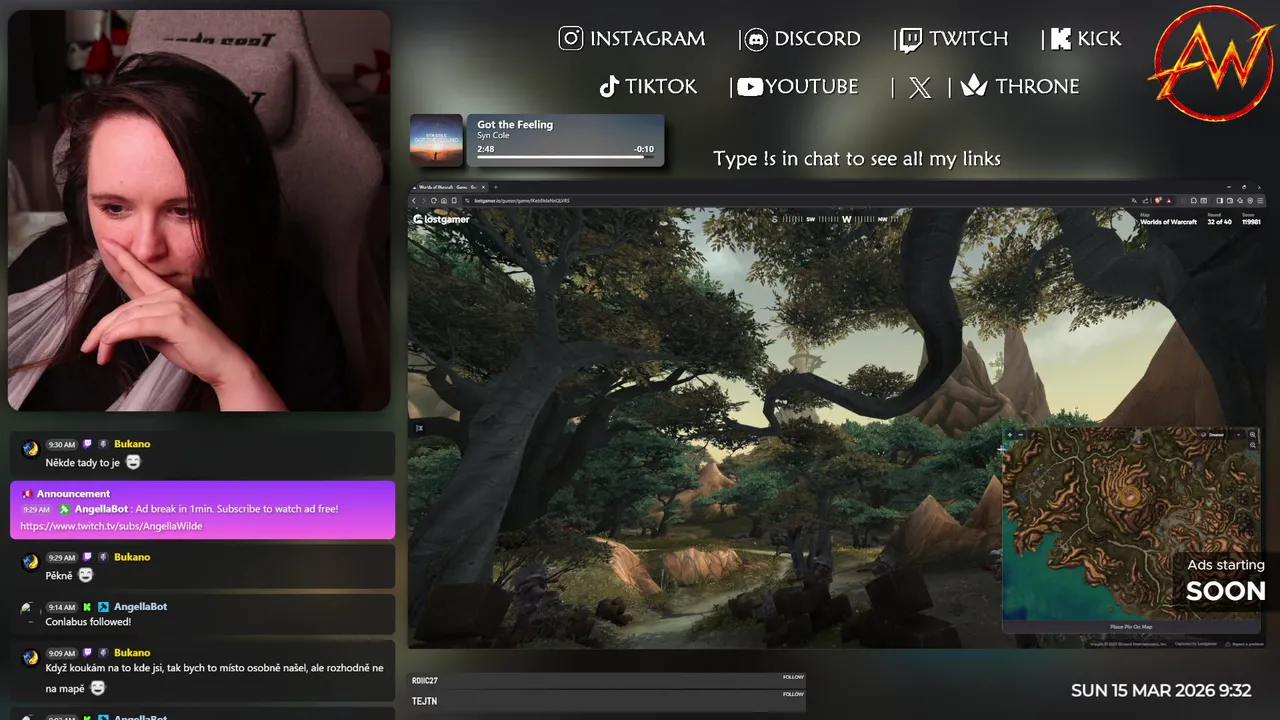The image size is (1280, 720).
Task: Click Bukano username on Pěkné message
Action: click(x=132, y=557)
